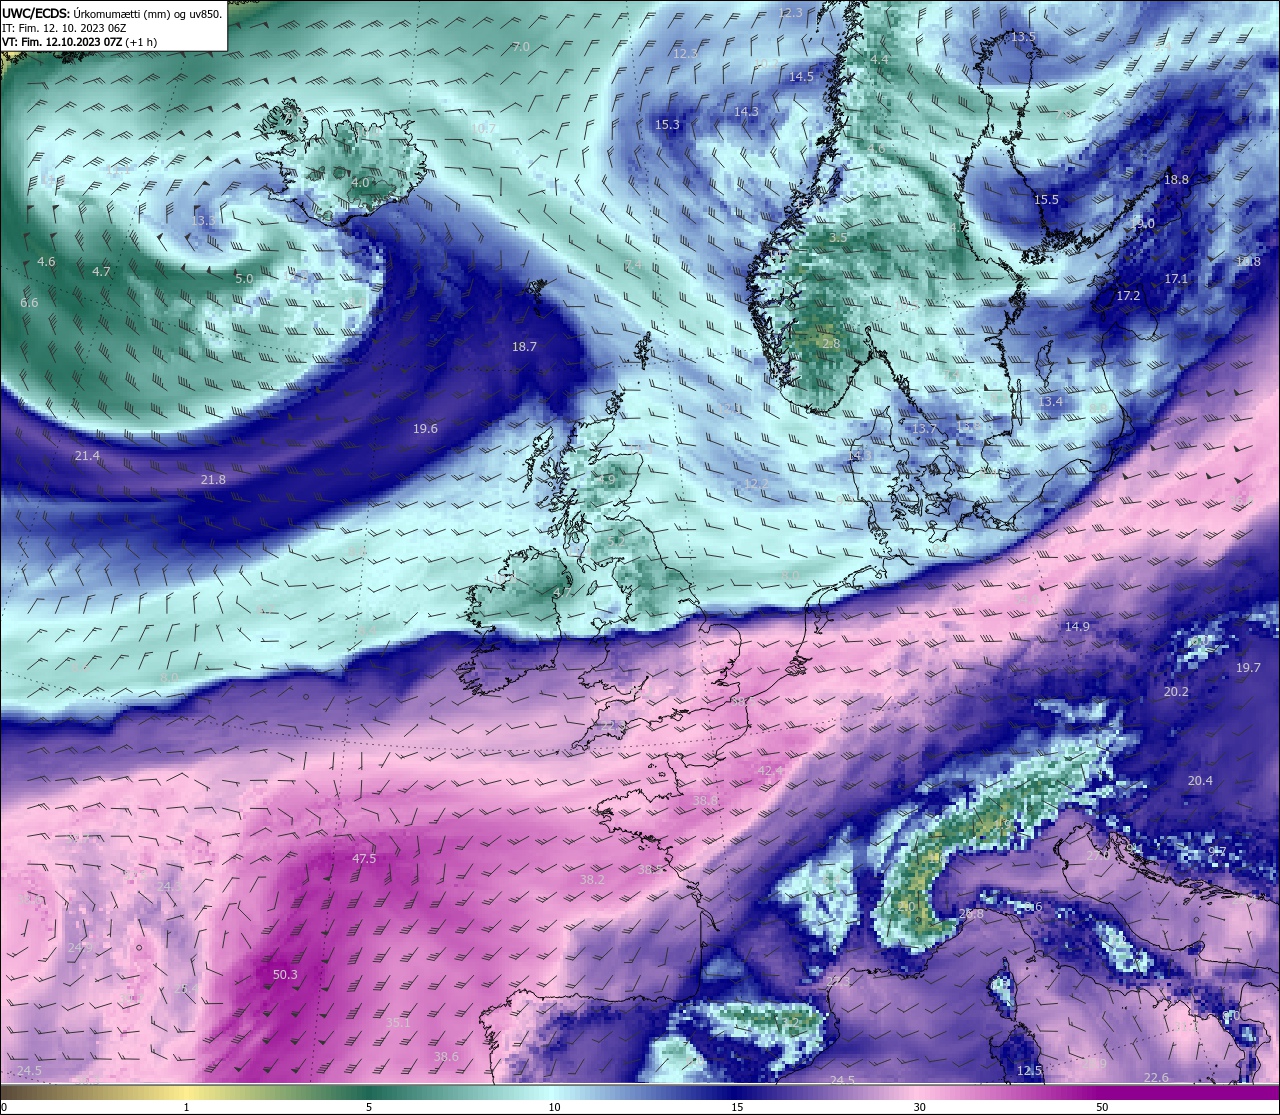Viewport: 1280px width, 1115px height.
Task: Select the 19.6 value on the map
Action: click(x=425, y=429)
